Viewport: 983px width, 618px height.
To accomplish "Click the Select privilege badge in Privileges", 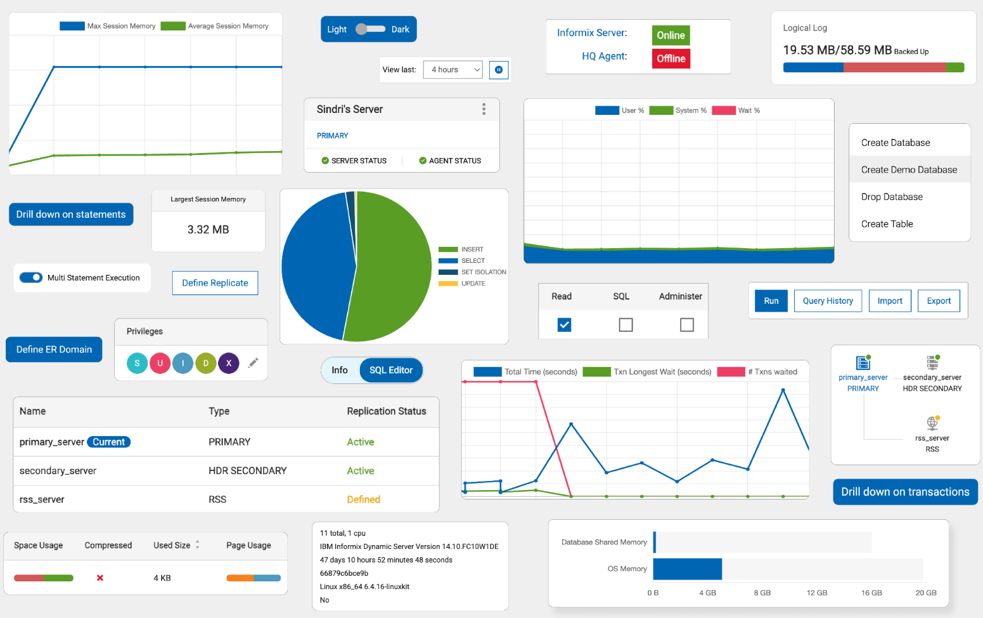I will pyautogui.click(x=136, y=364).
